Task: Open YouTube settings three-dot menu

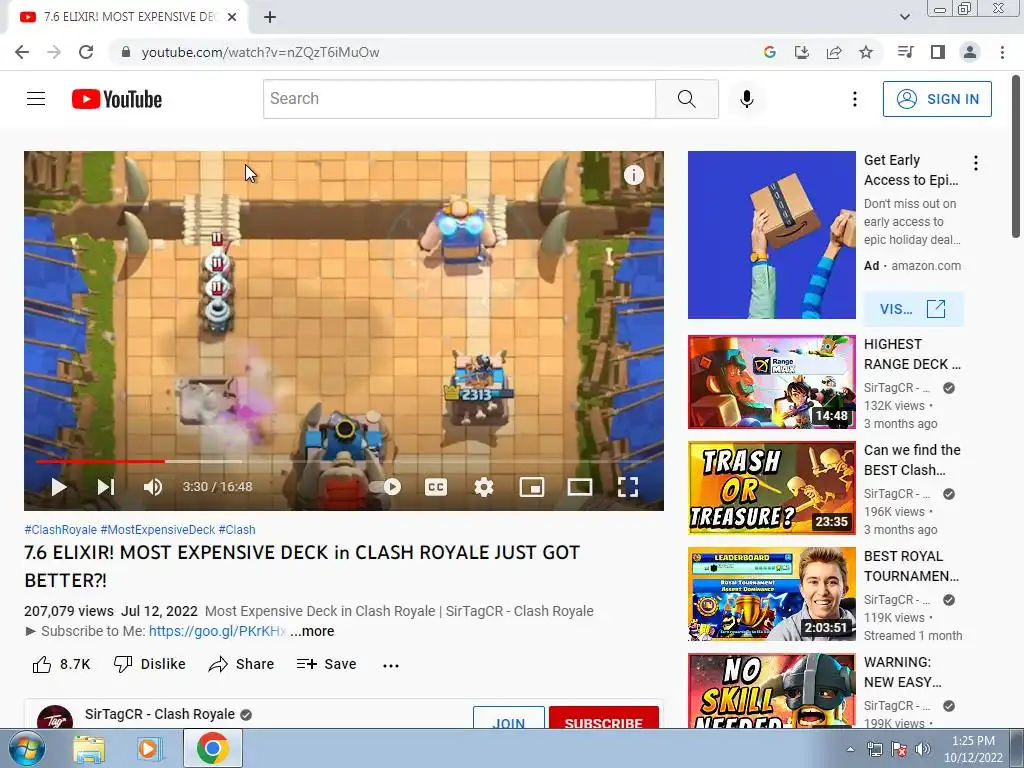Action: point(854,99)
